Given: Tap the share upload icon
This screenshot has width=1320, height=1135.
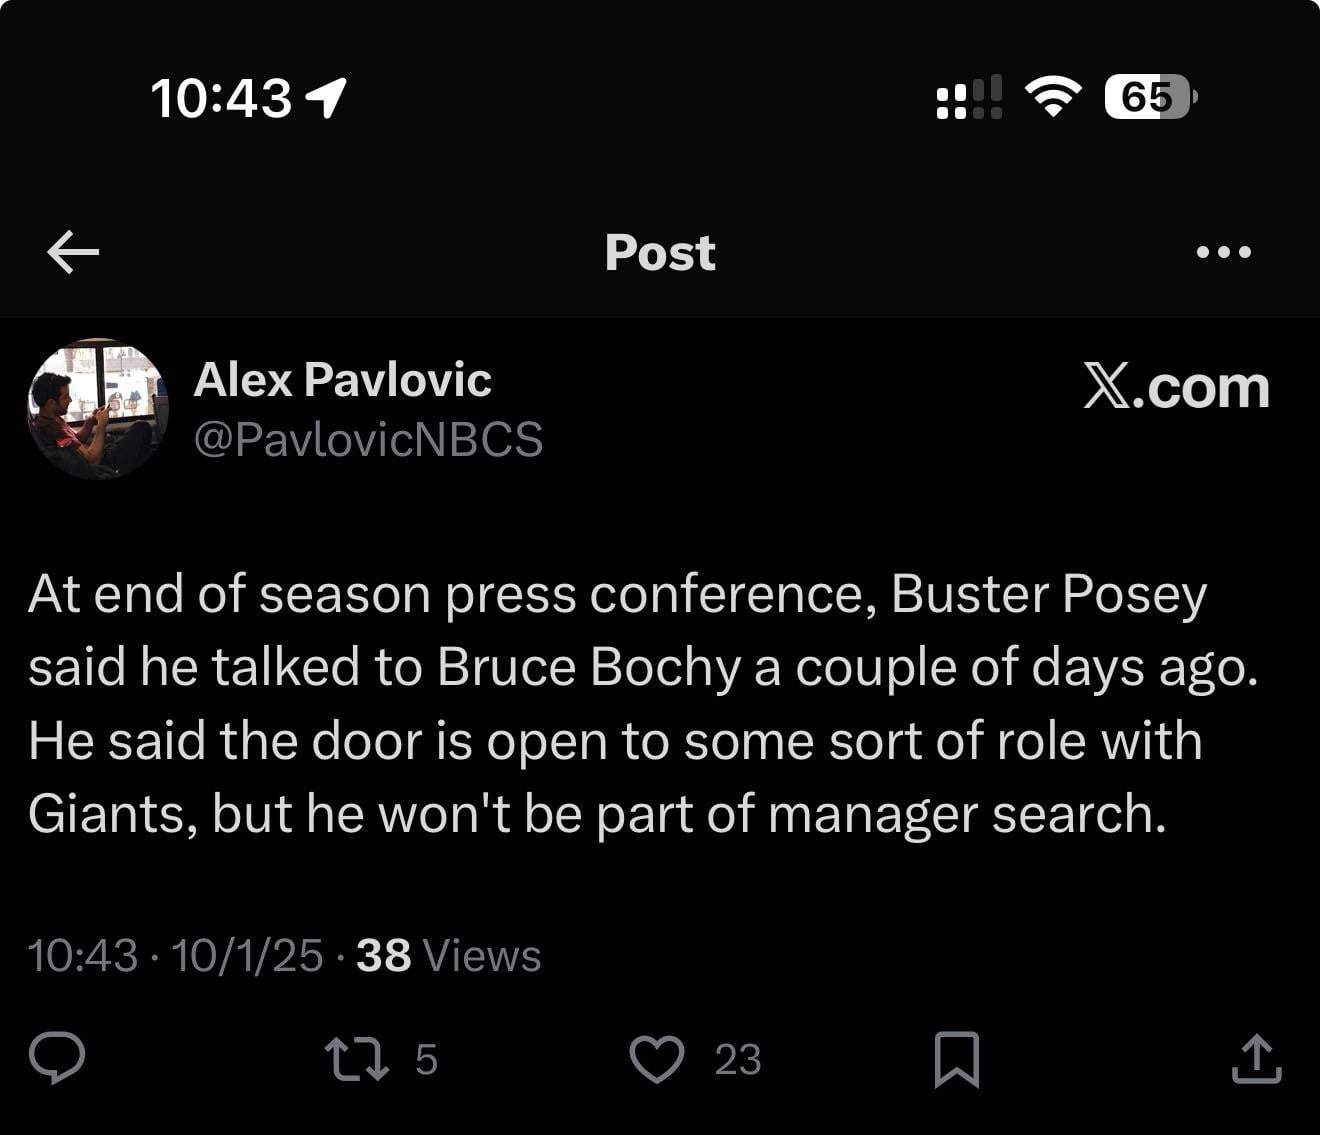Looking at the screenshot, I should tap(1256, 1059).
